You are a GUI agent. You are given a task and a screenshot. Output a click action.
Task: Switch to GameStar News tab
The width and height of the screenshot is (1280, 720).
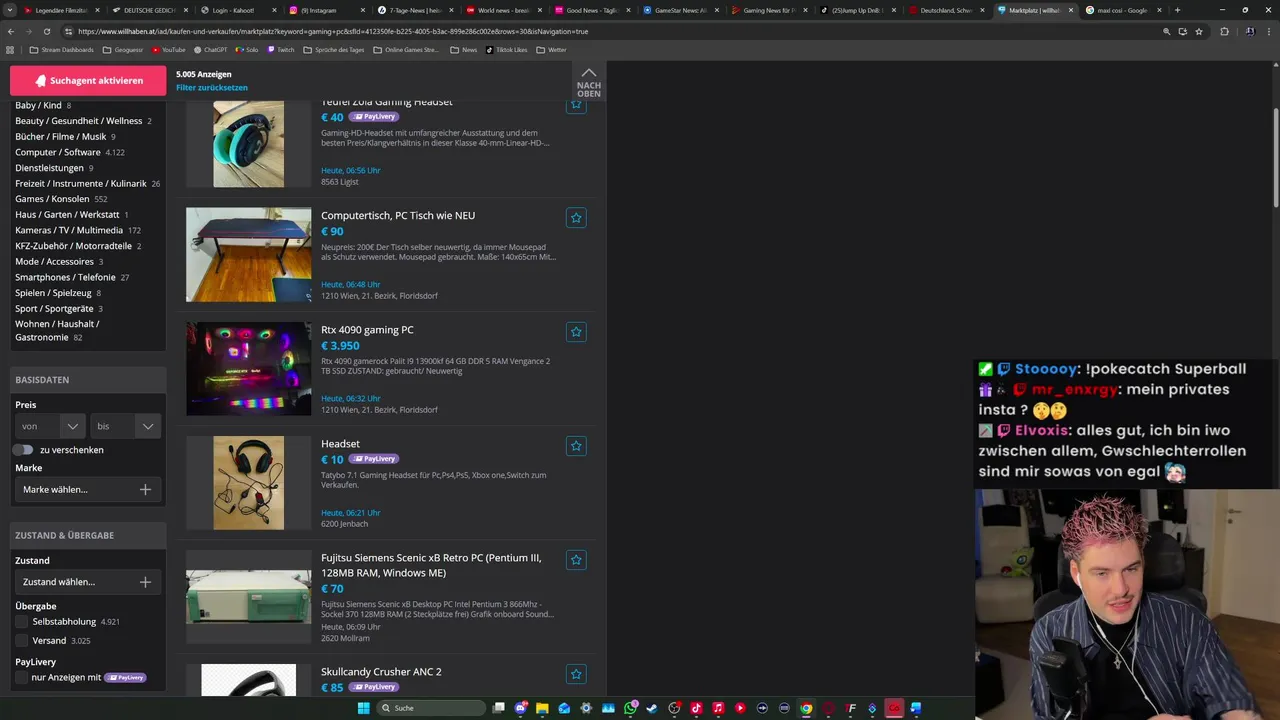click(x=680, y=10)
